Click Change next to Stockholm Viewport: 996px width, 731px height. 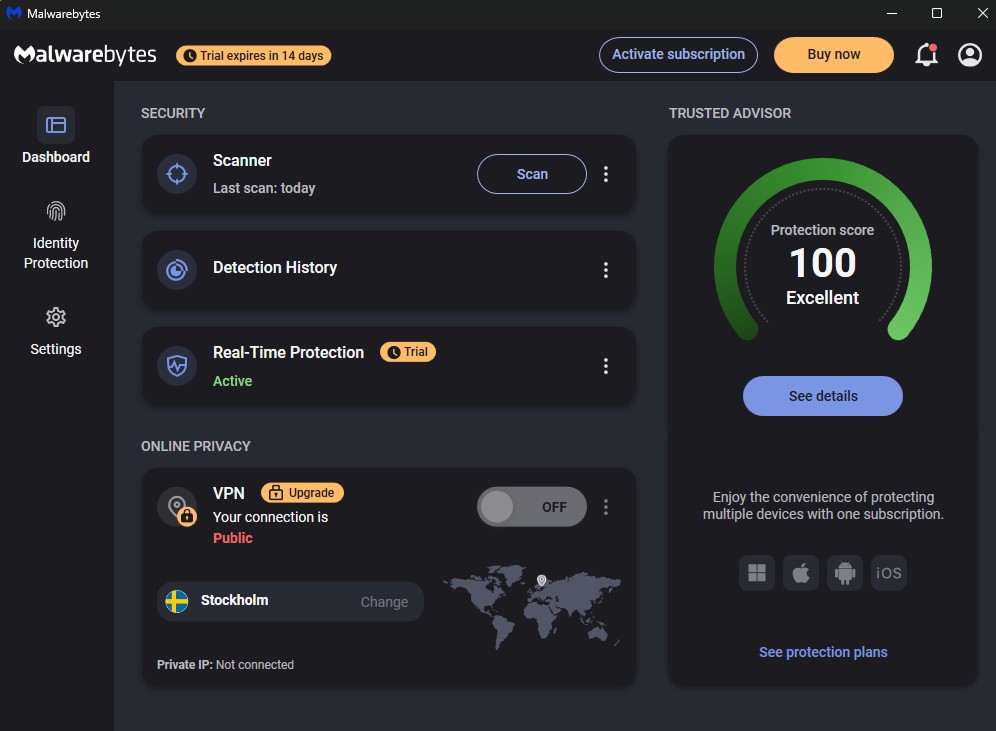pyautogui.click(x=384, y=602)
